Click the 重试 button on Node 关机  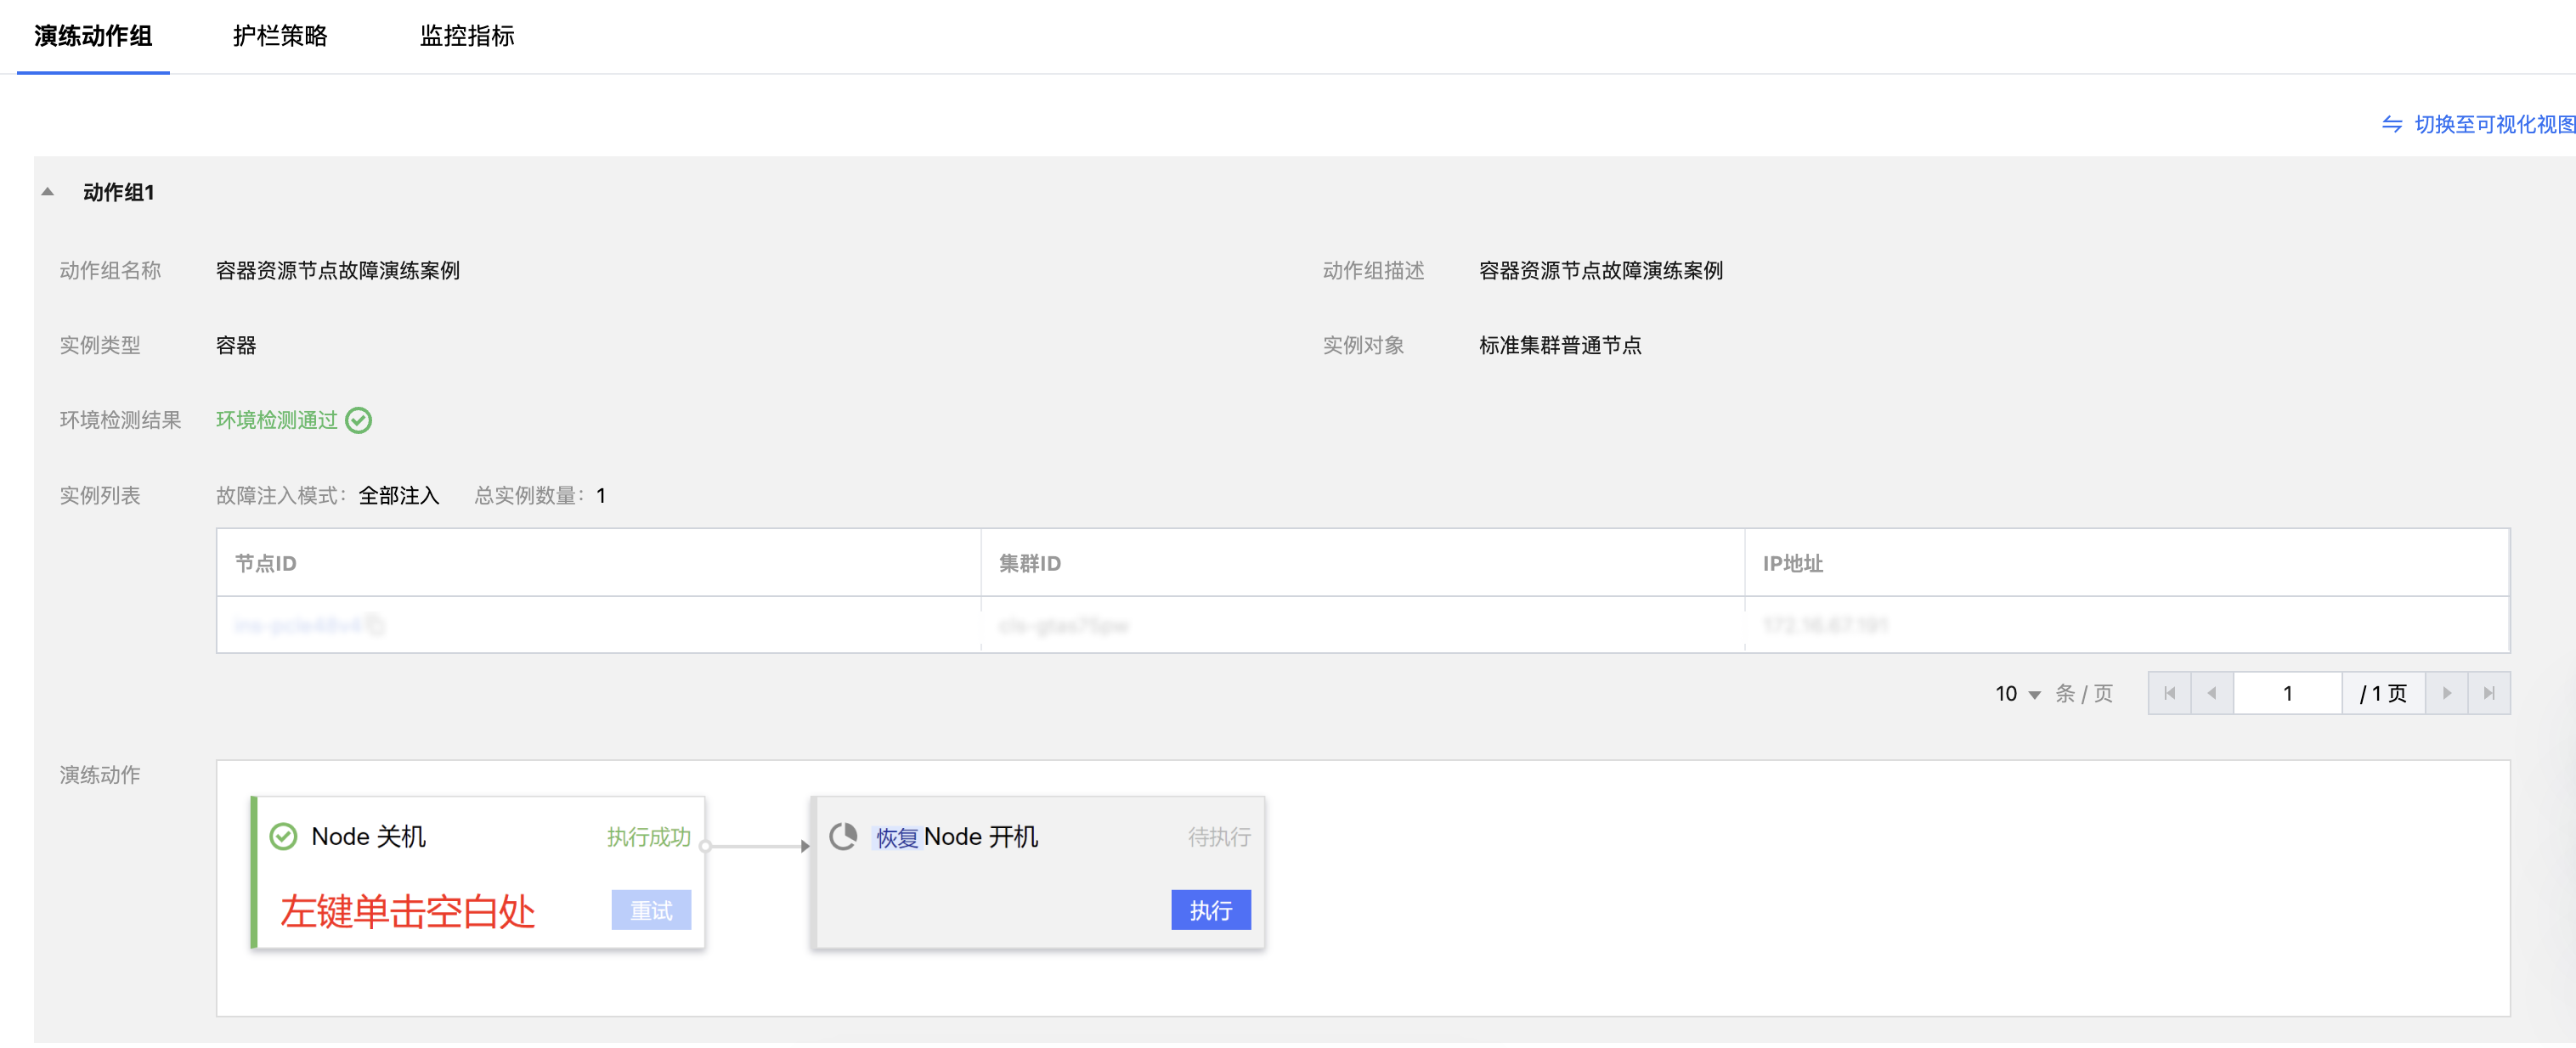(x=651, y=910)
